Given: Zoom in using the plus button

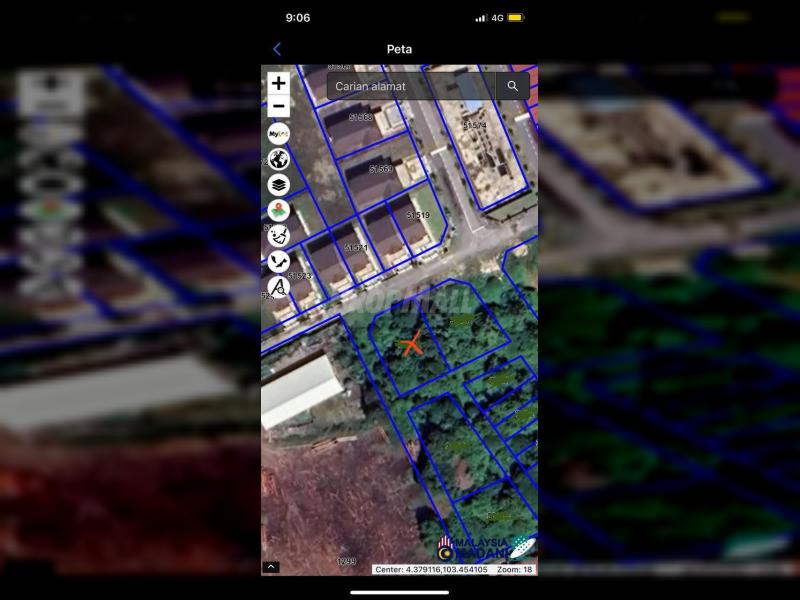Looking at the screenshot, I should [x=278, y=83].
